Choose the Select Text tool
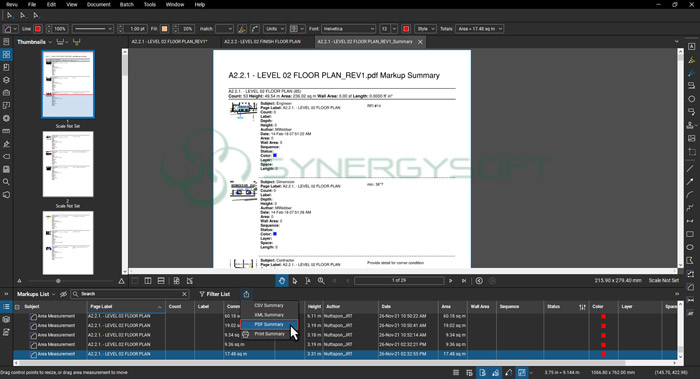 (x=308, y=281)
